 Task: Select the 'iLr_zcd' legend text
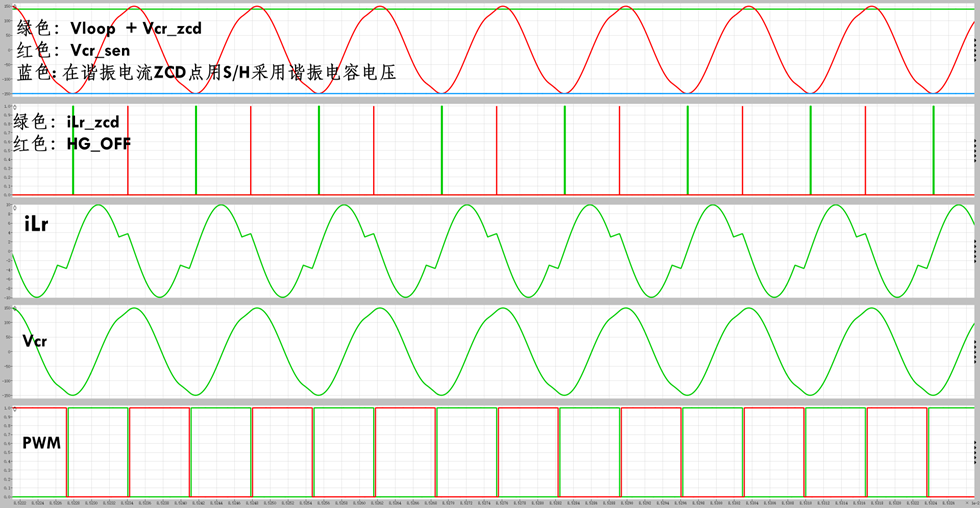coord(93,122)
